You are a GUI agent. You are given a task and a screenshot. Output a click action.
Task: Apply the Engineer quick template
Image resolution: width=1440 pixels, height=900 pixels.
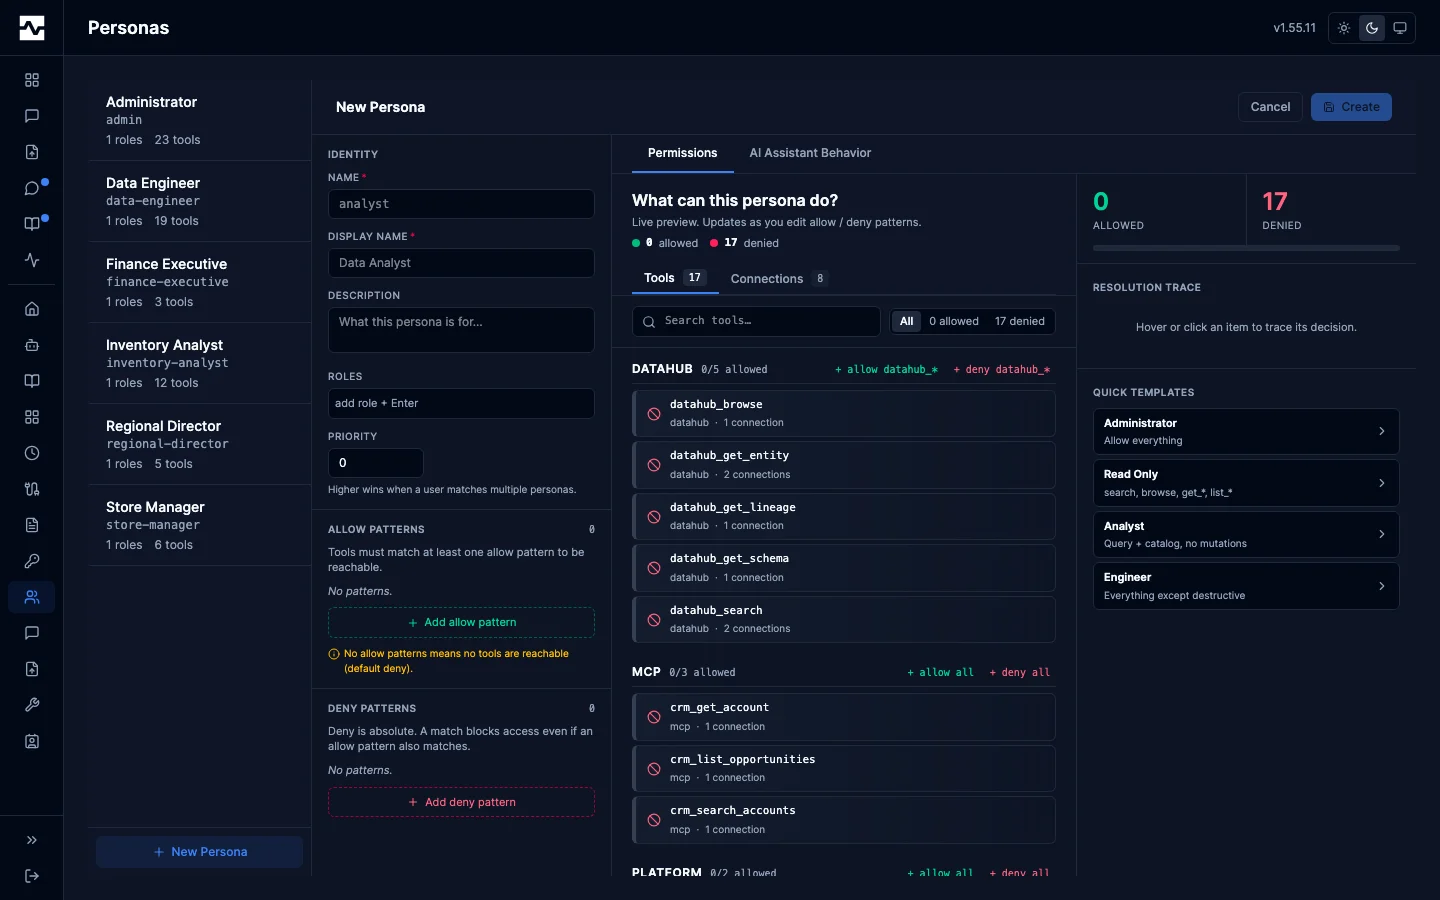click(x=1246, y=586)
